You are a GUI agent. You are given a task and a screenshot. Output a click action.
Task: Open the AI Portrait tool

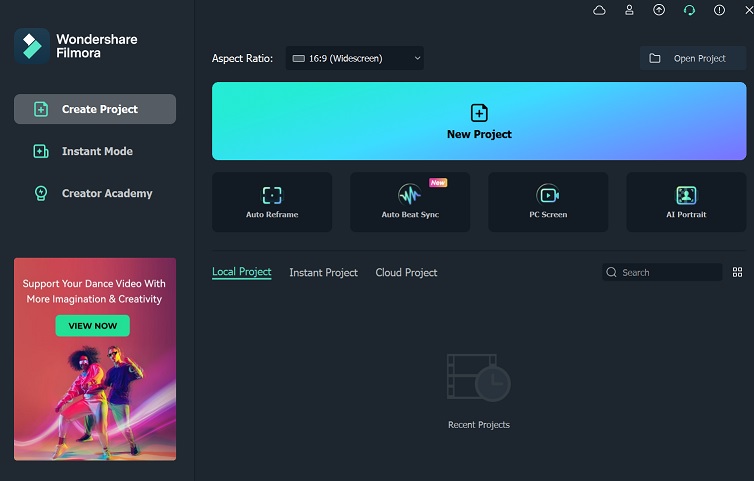686,202
